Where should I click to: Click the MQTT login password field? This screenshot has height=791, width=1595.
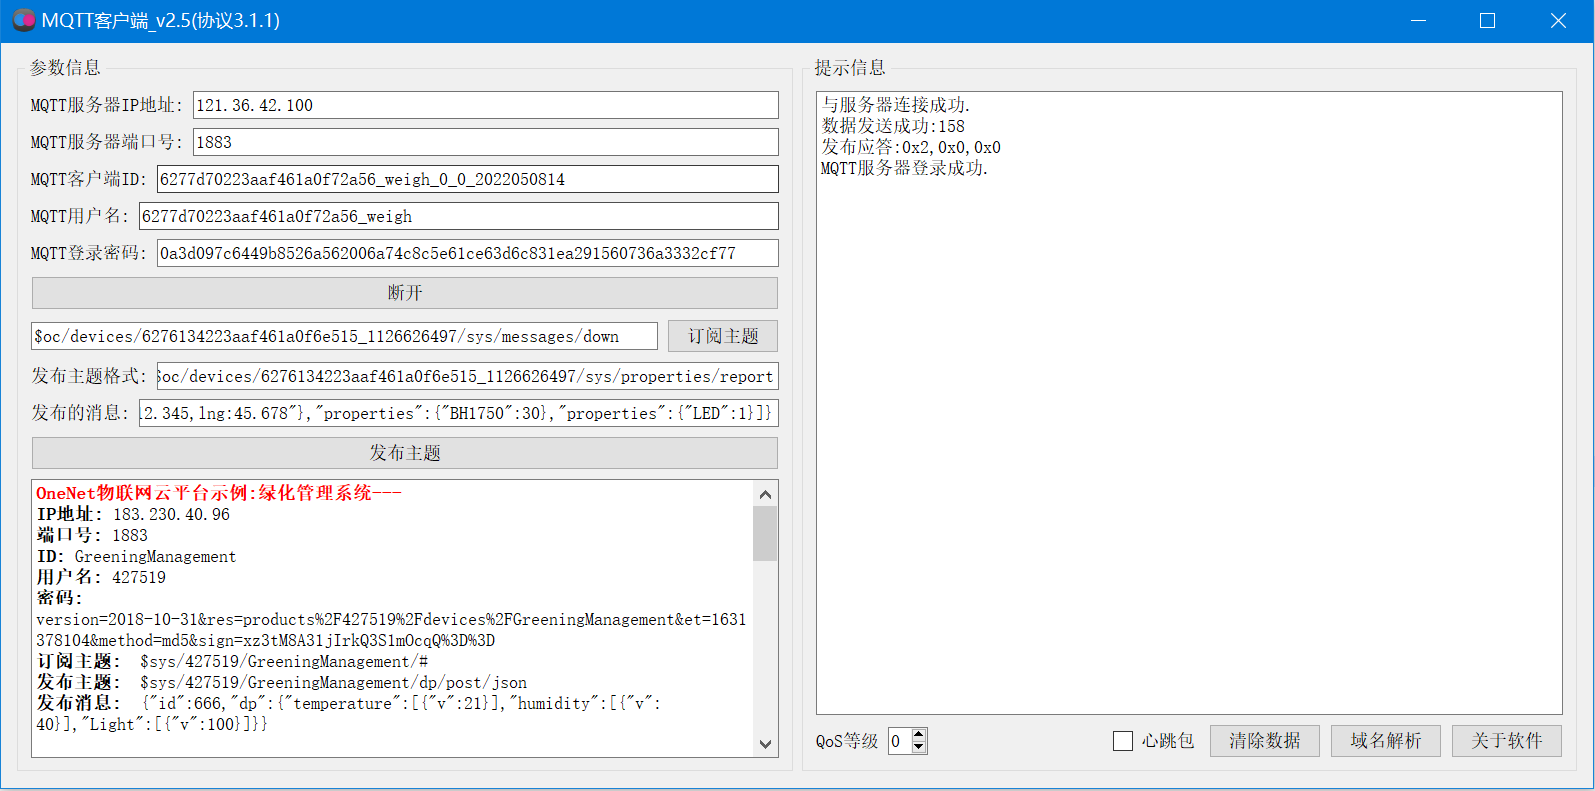coord(467,253)
